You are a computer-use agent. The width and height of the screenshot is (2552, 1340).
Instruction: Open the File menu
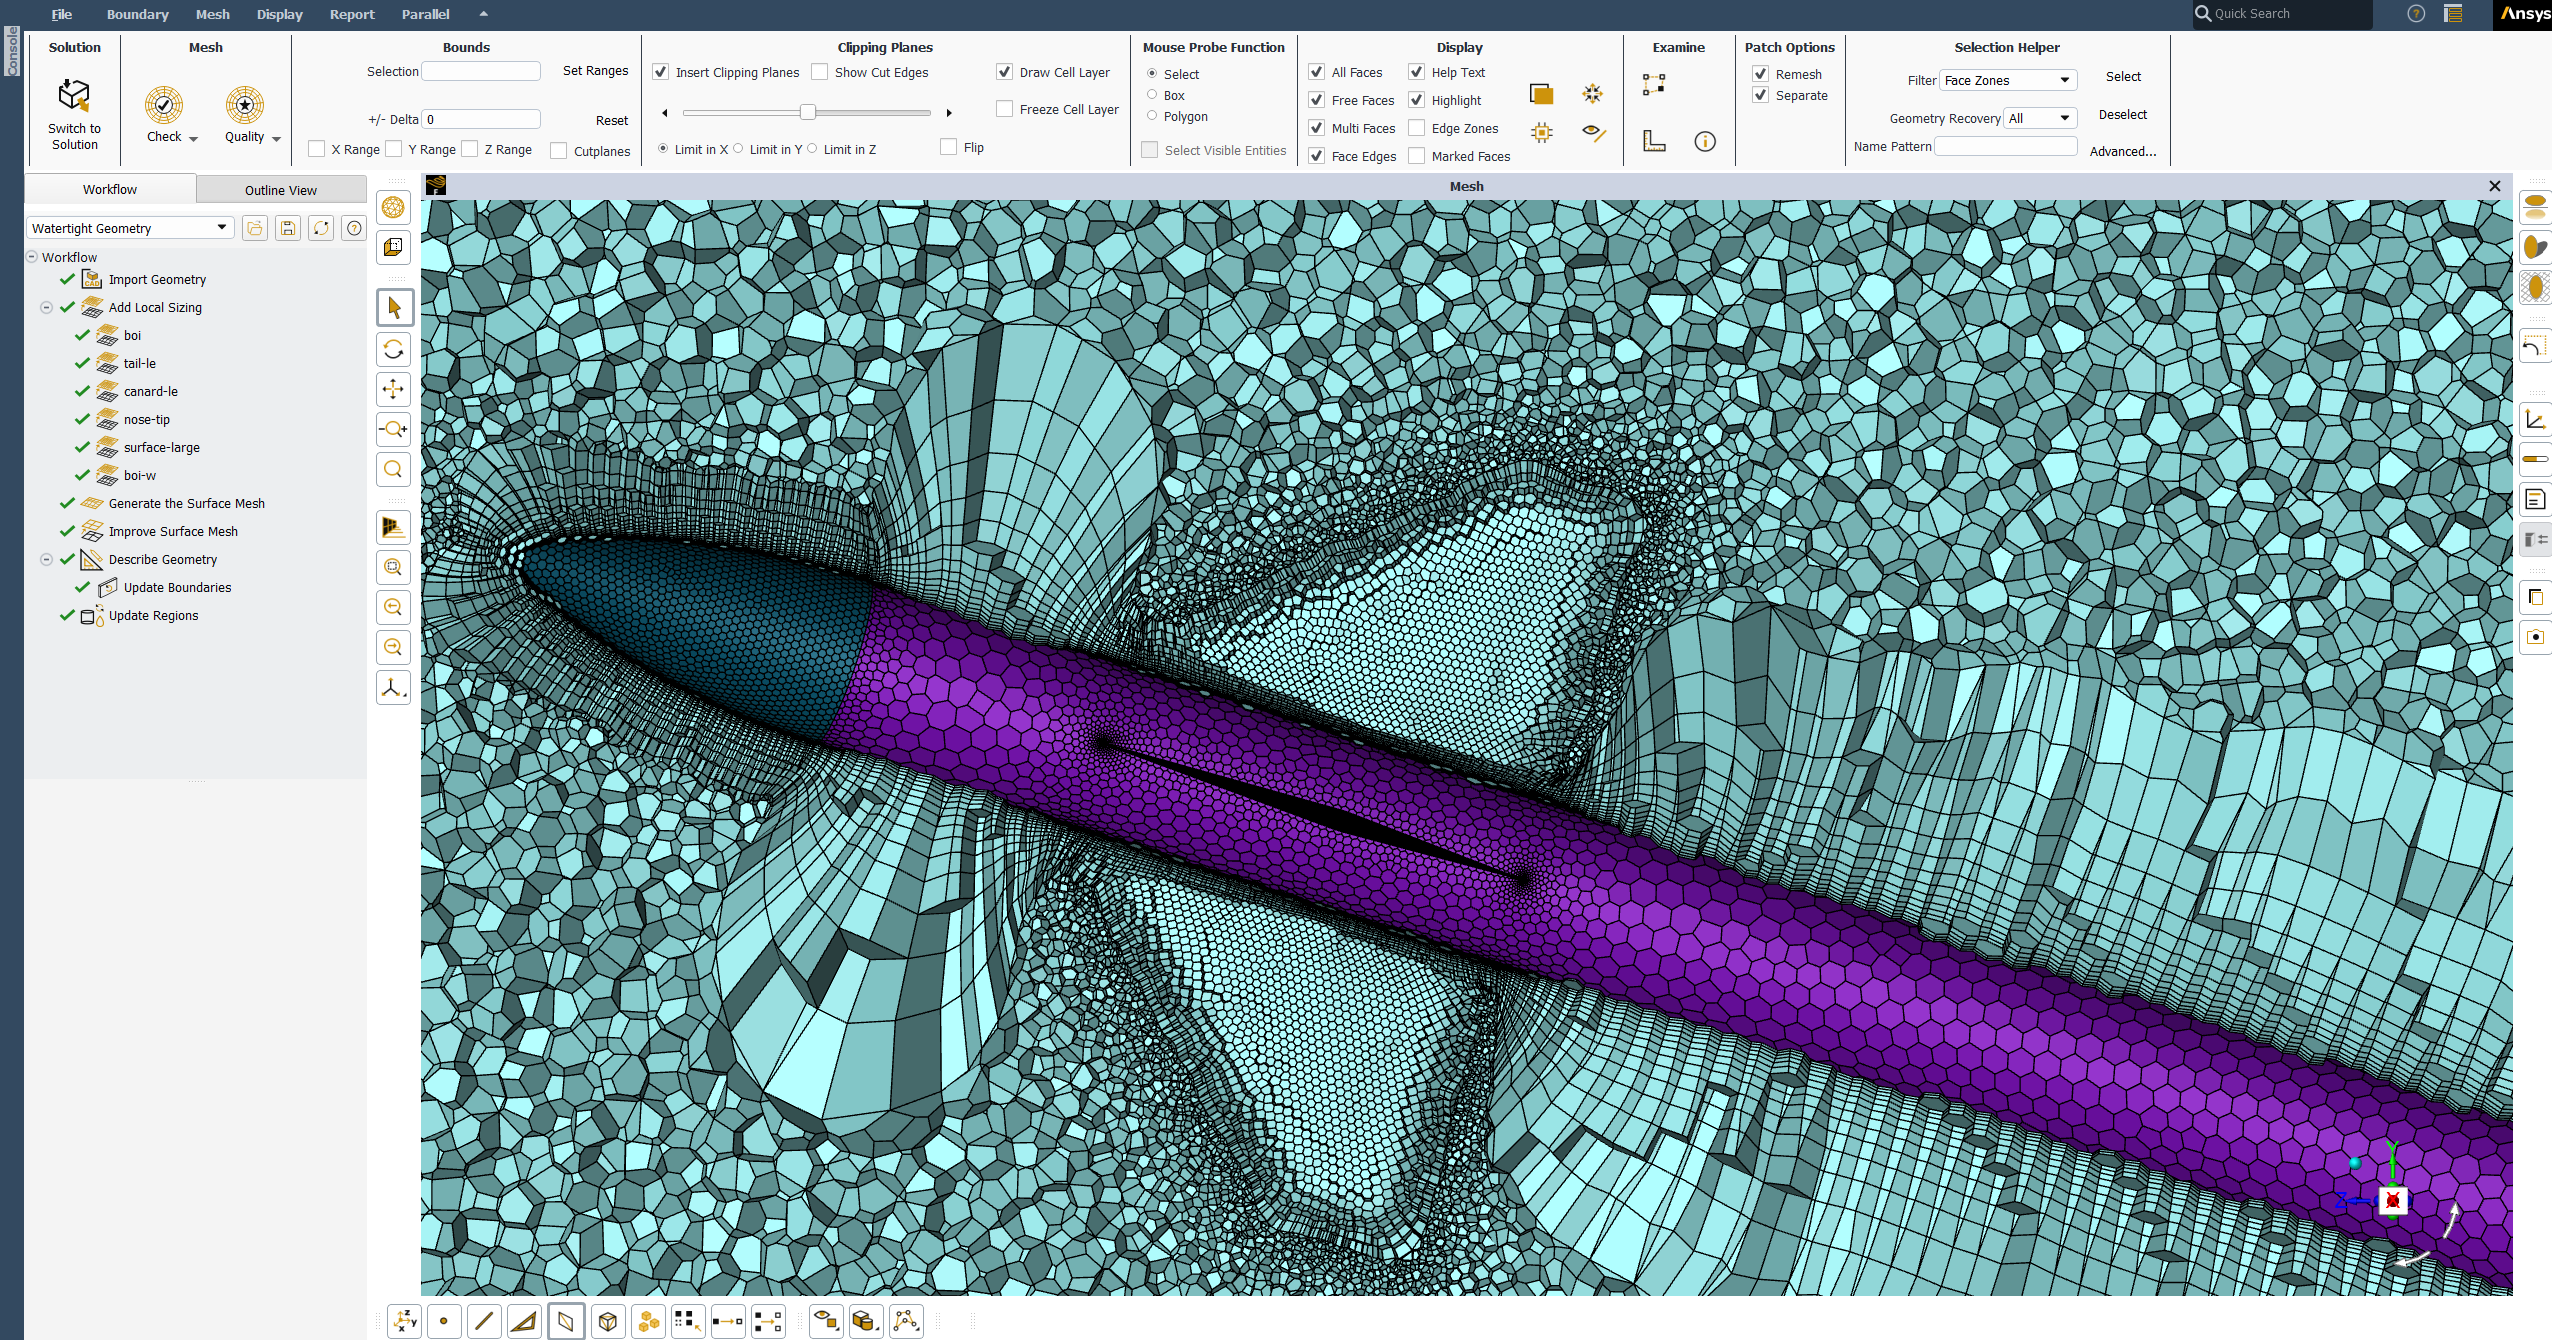click(62, 14)
